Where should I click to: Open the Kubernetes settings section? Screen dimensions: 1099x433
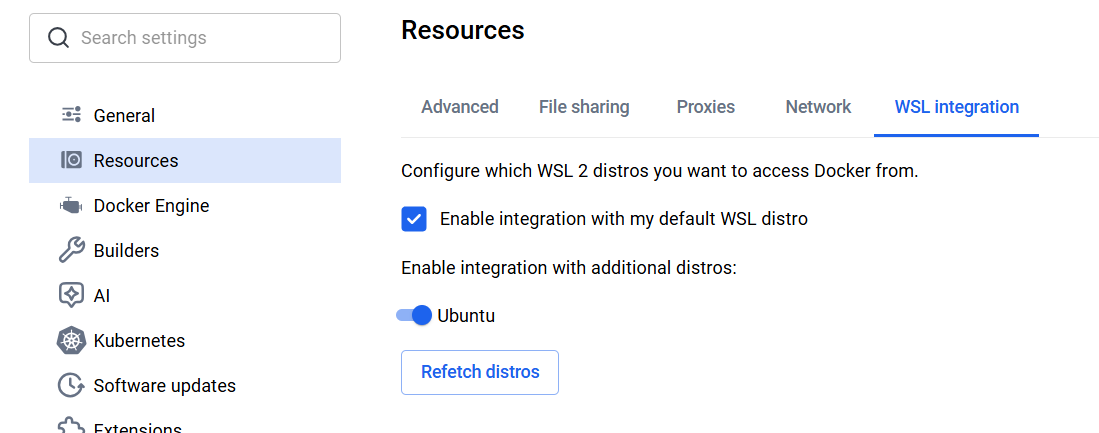tap(139, 340)
